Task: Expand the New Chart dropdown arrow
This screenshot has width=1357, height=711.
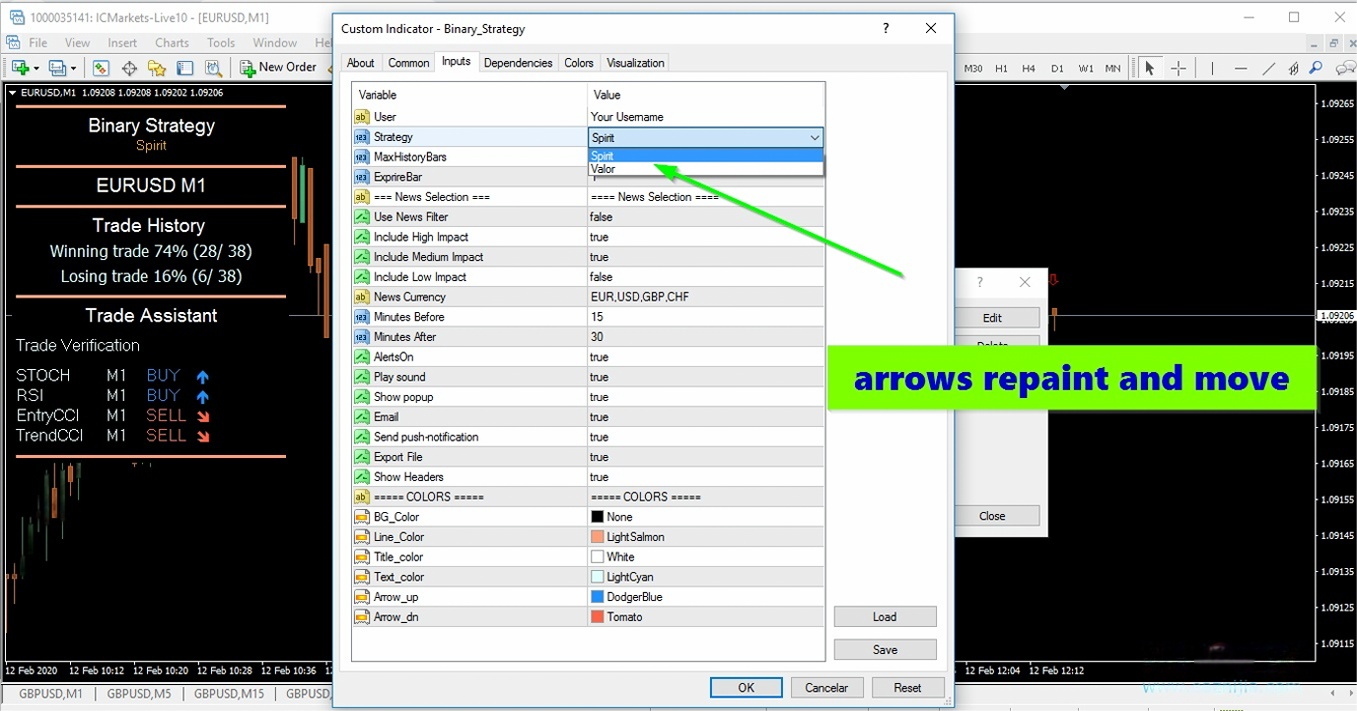Action: [36, 68]
